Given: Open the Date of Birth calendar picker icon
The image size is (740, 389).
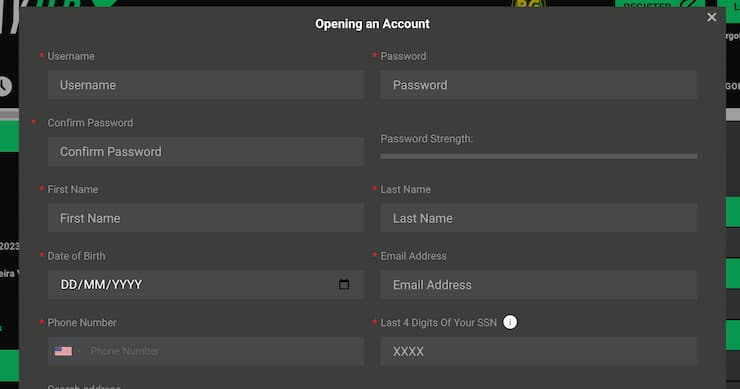Looking at the screenshot, I should (x=344, y=284).
